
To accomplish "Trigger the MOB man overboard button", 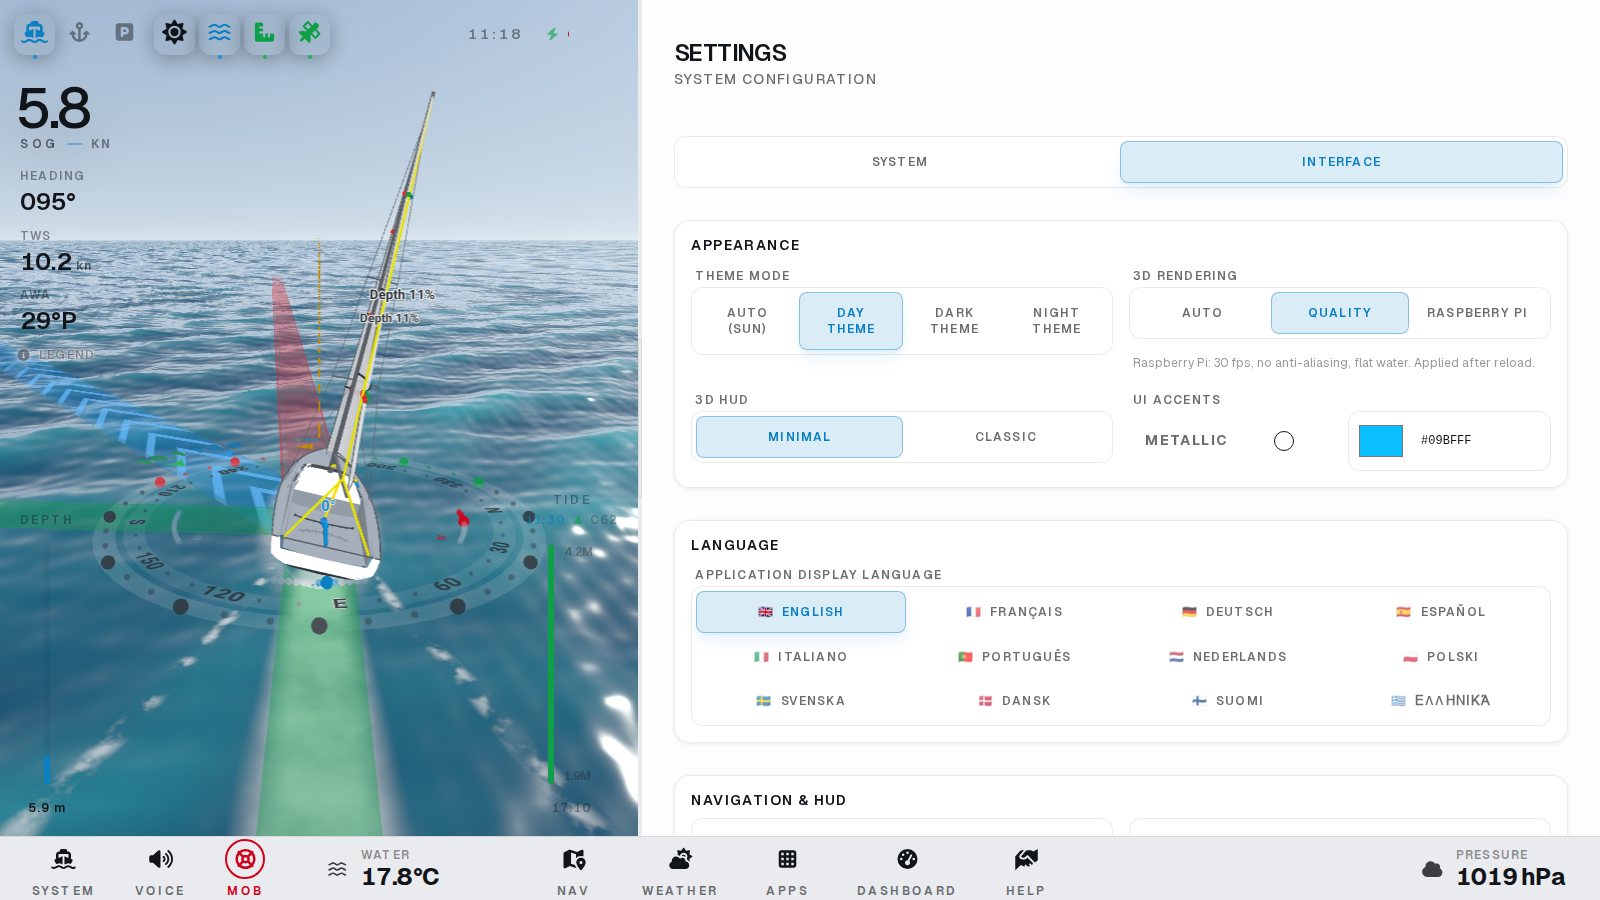I will click(245, 869).
